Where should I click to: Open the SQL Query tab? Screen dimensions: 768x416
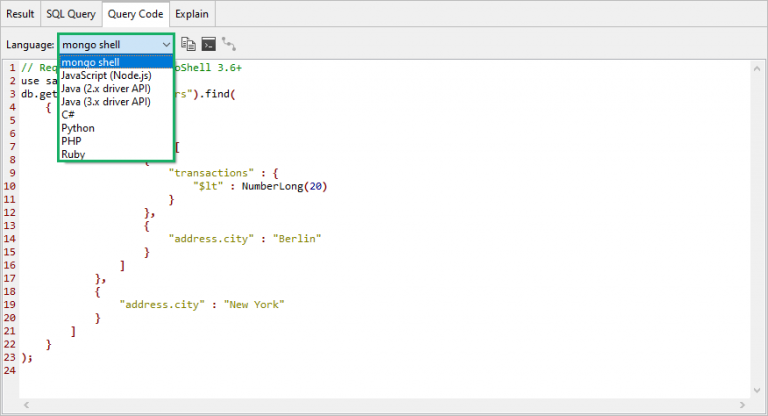coord(72,14)
